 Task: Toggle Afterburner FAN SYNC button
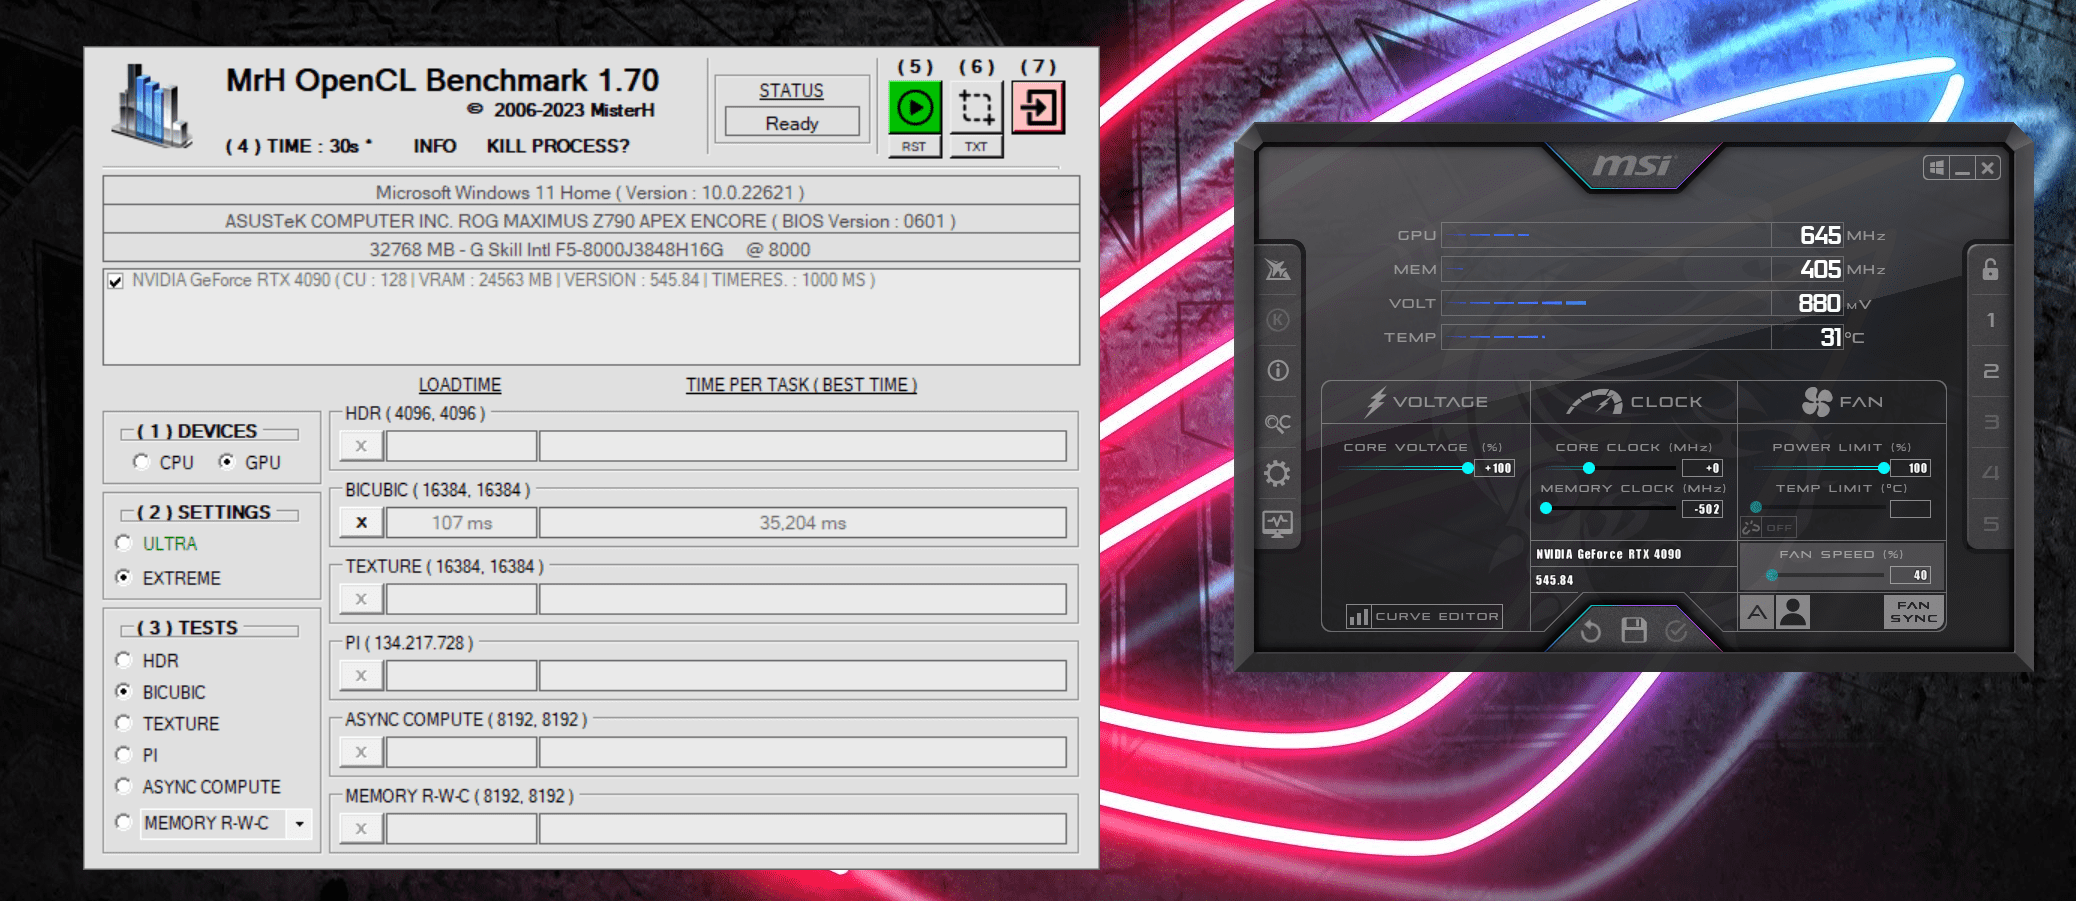(x=1913, y=612)
